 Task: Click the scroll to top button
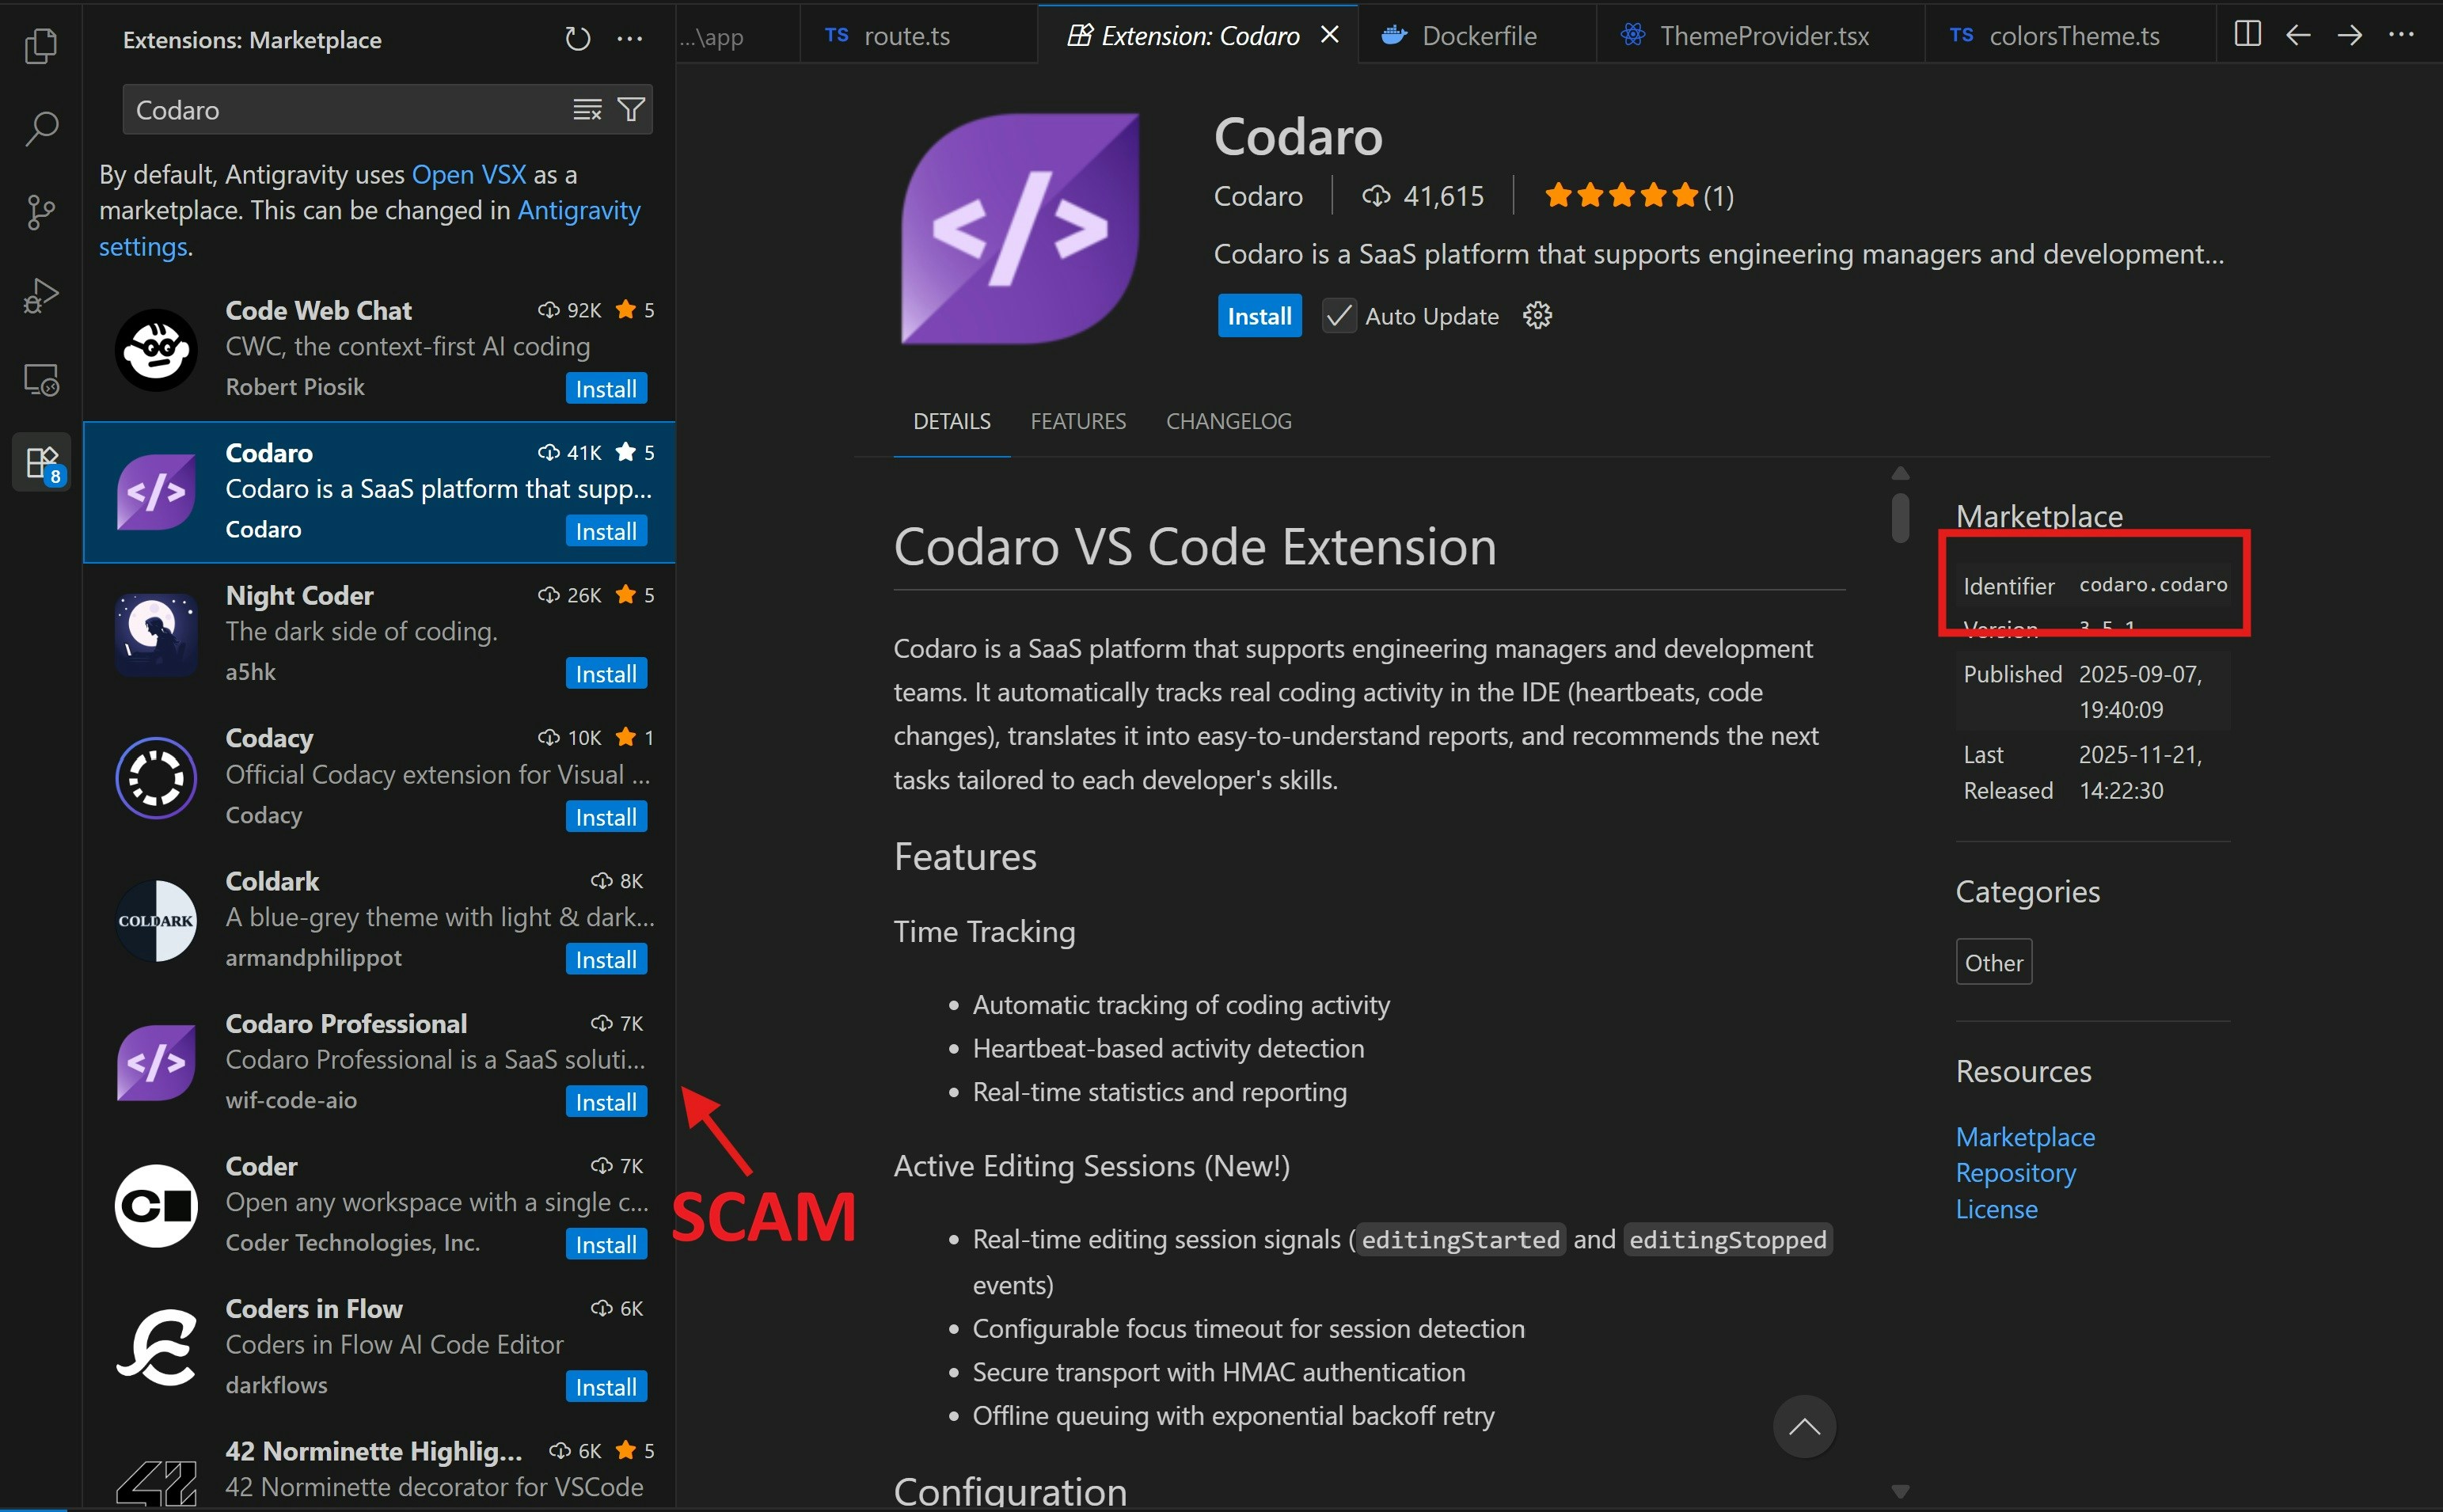pyautogui.click(x=1803, y=1426)
